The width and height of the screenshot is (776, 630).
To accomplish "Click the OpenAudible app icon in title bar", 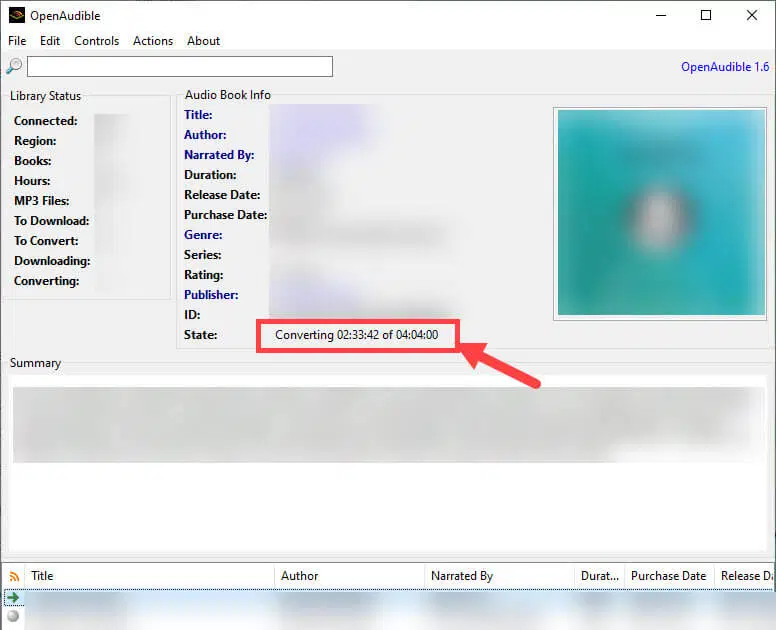I will pyautogui.click(x=16, y=15).
